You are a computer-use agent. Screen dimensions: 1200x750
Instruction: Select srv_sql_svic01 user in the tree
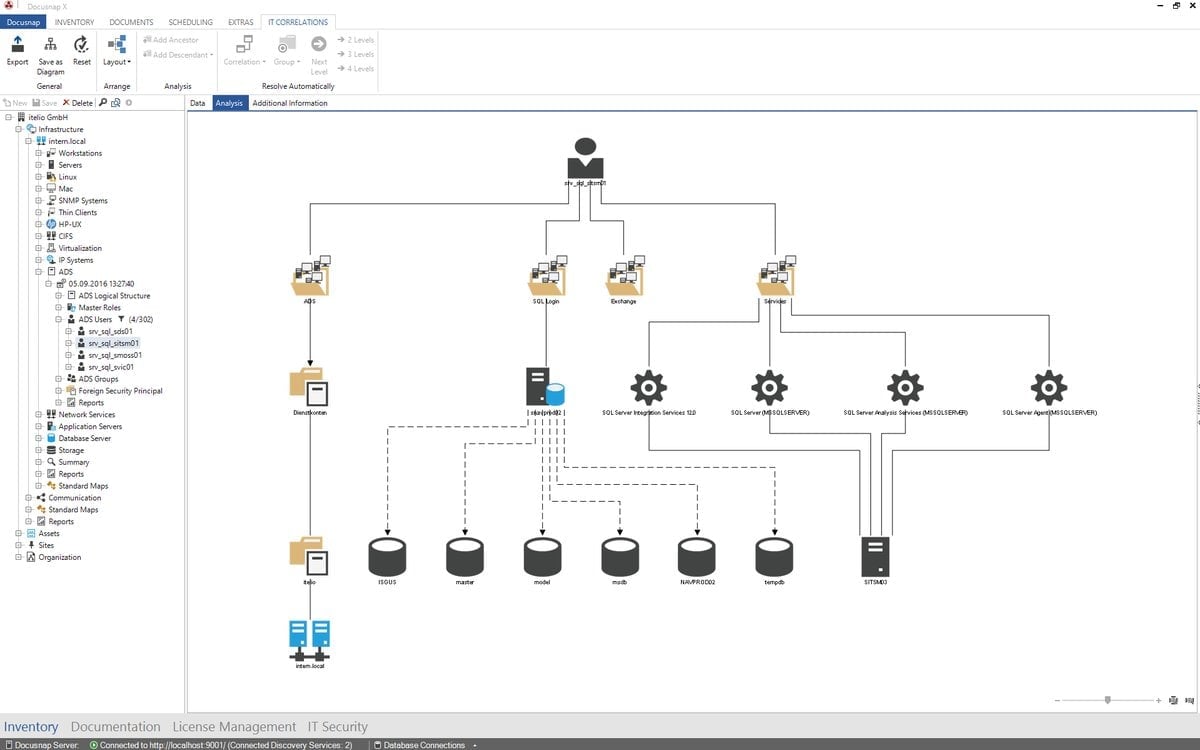111,367
